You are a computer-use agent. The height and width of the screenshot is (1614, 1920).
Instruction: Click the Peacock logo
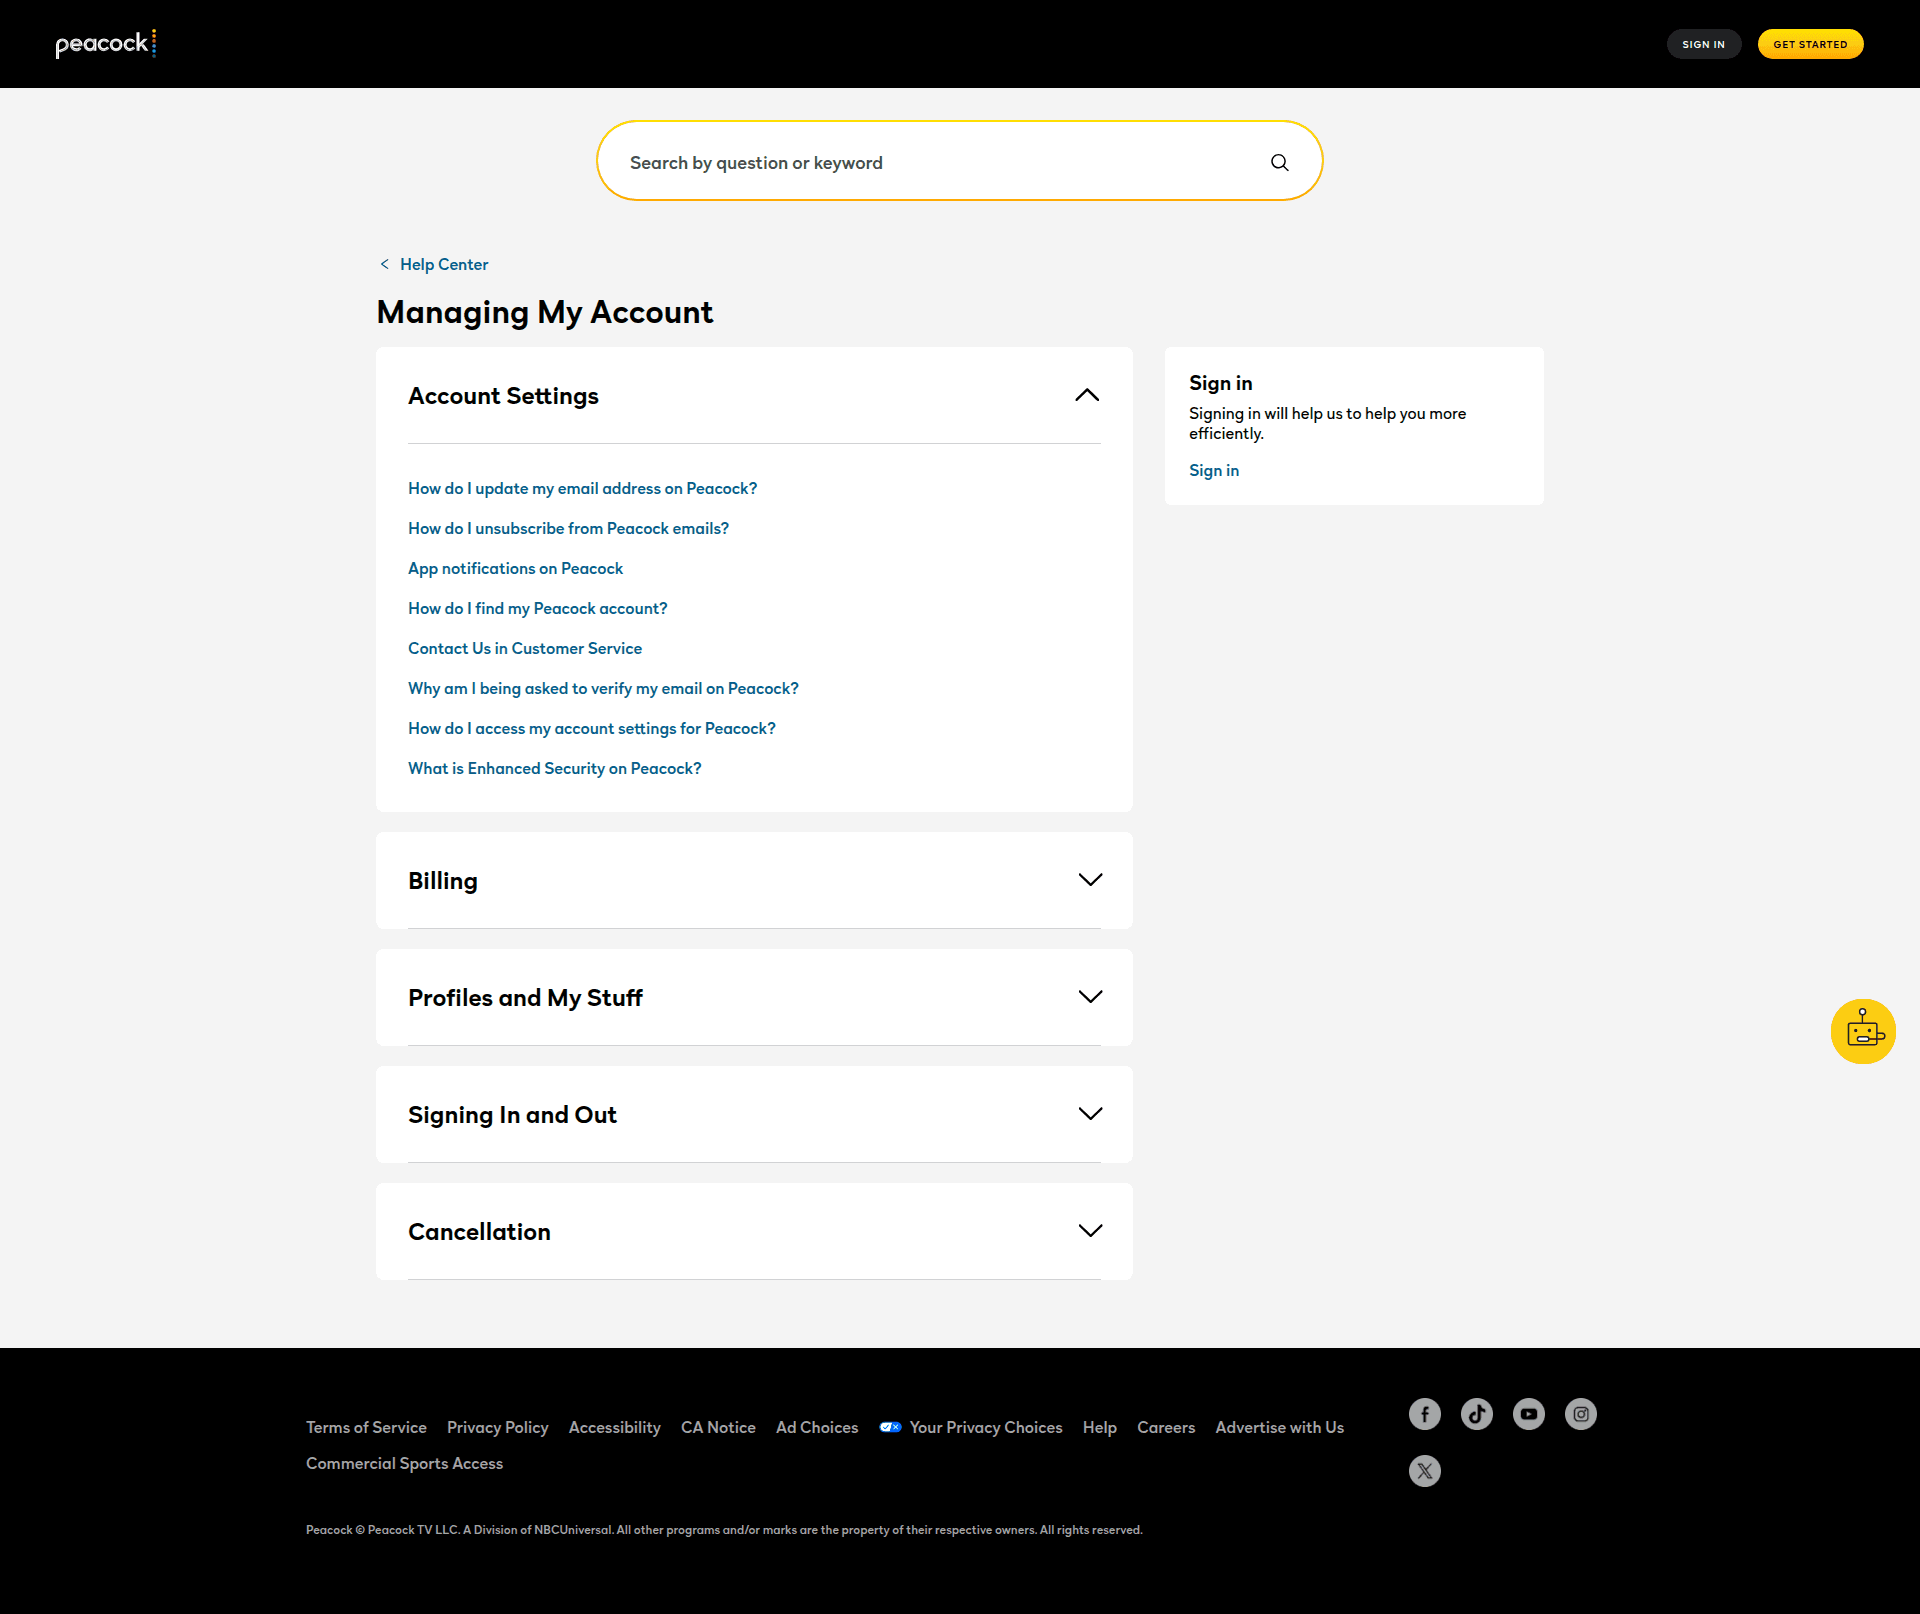(106, 44)
